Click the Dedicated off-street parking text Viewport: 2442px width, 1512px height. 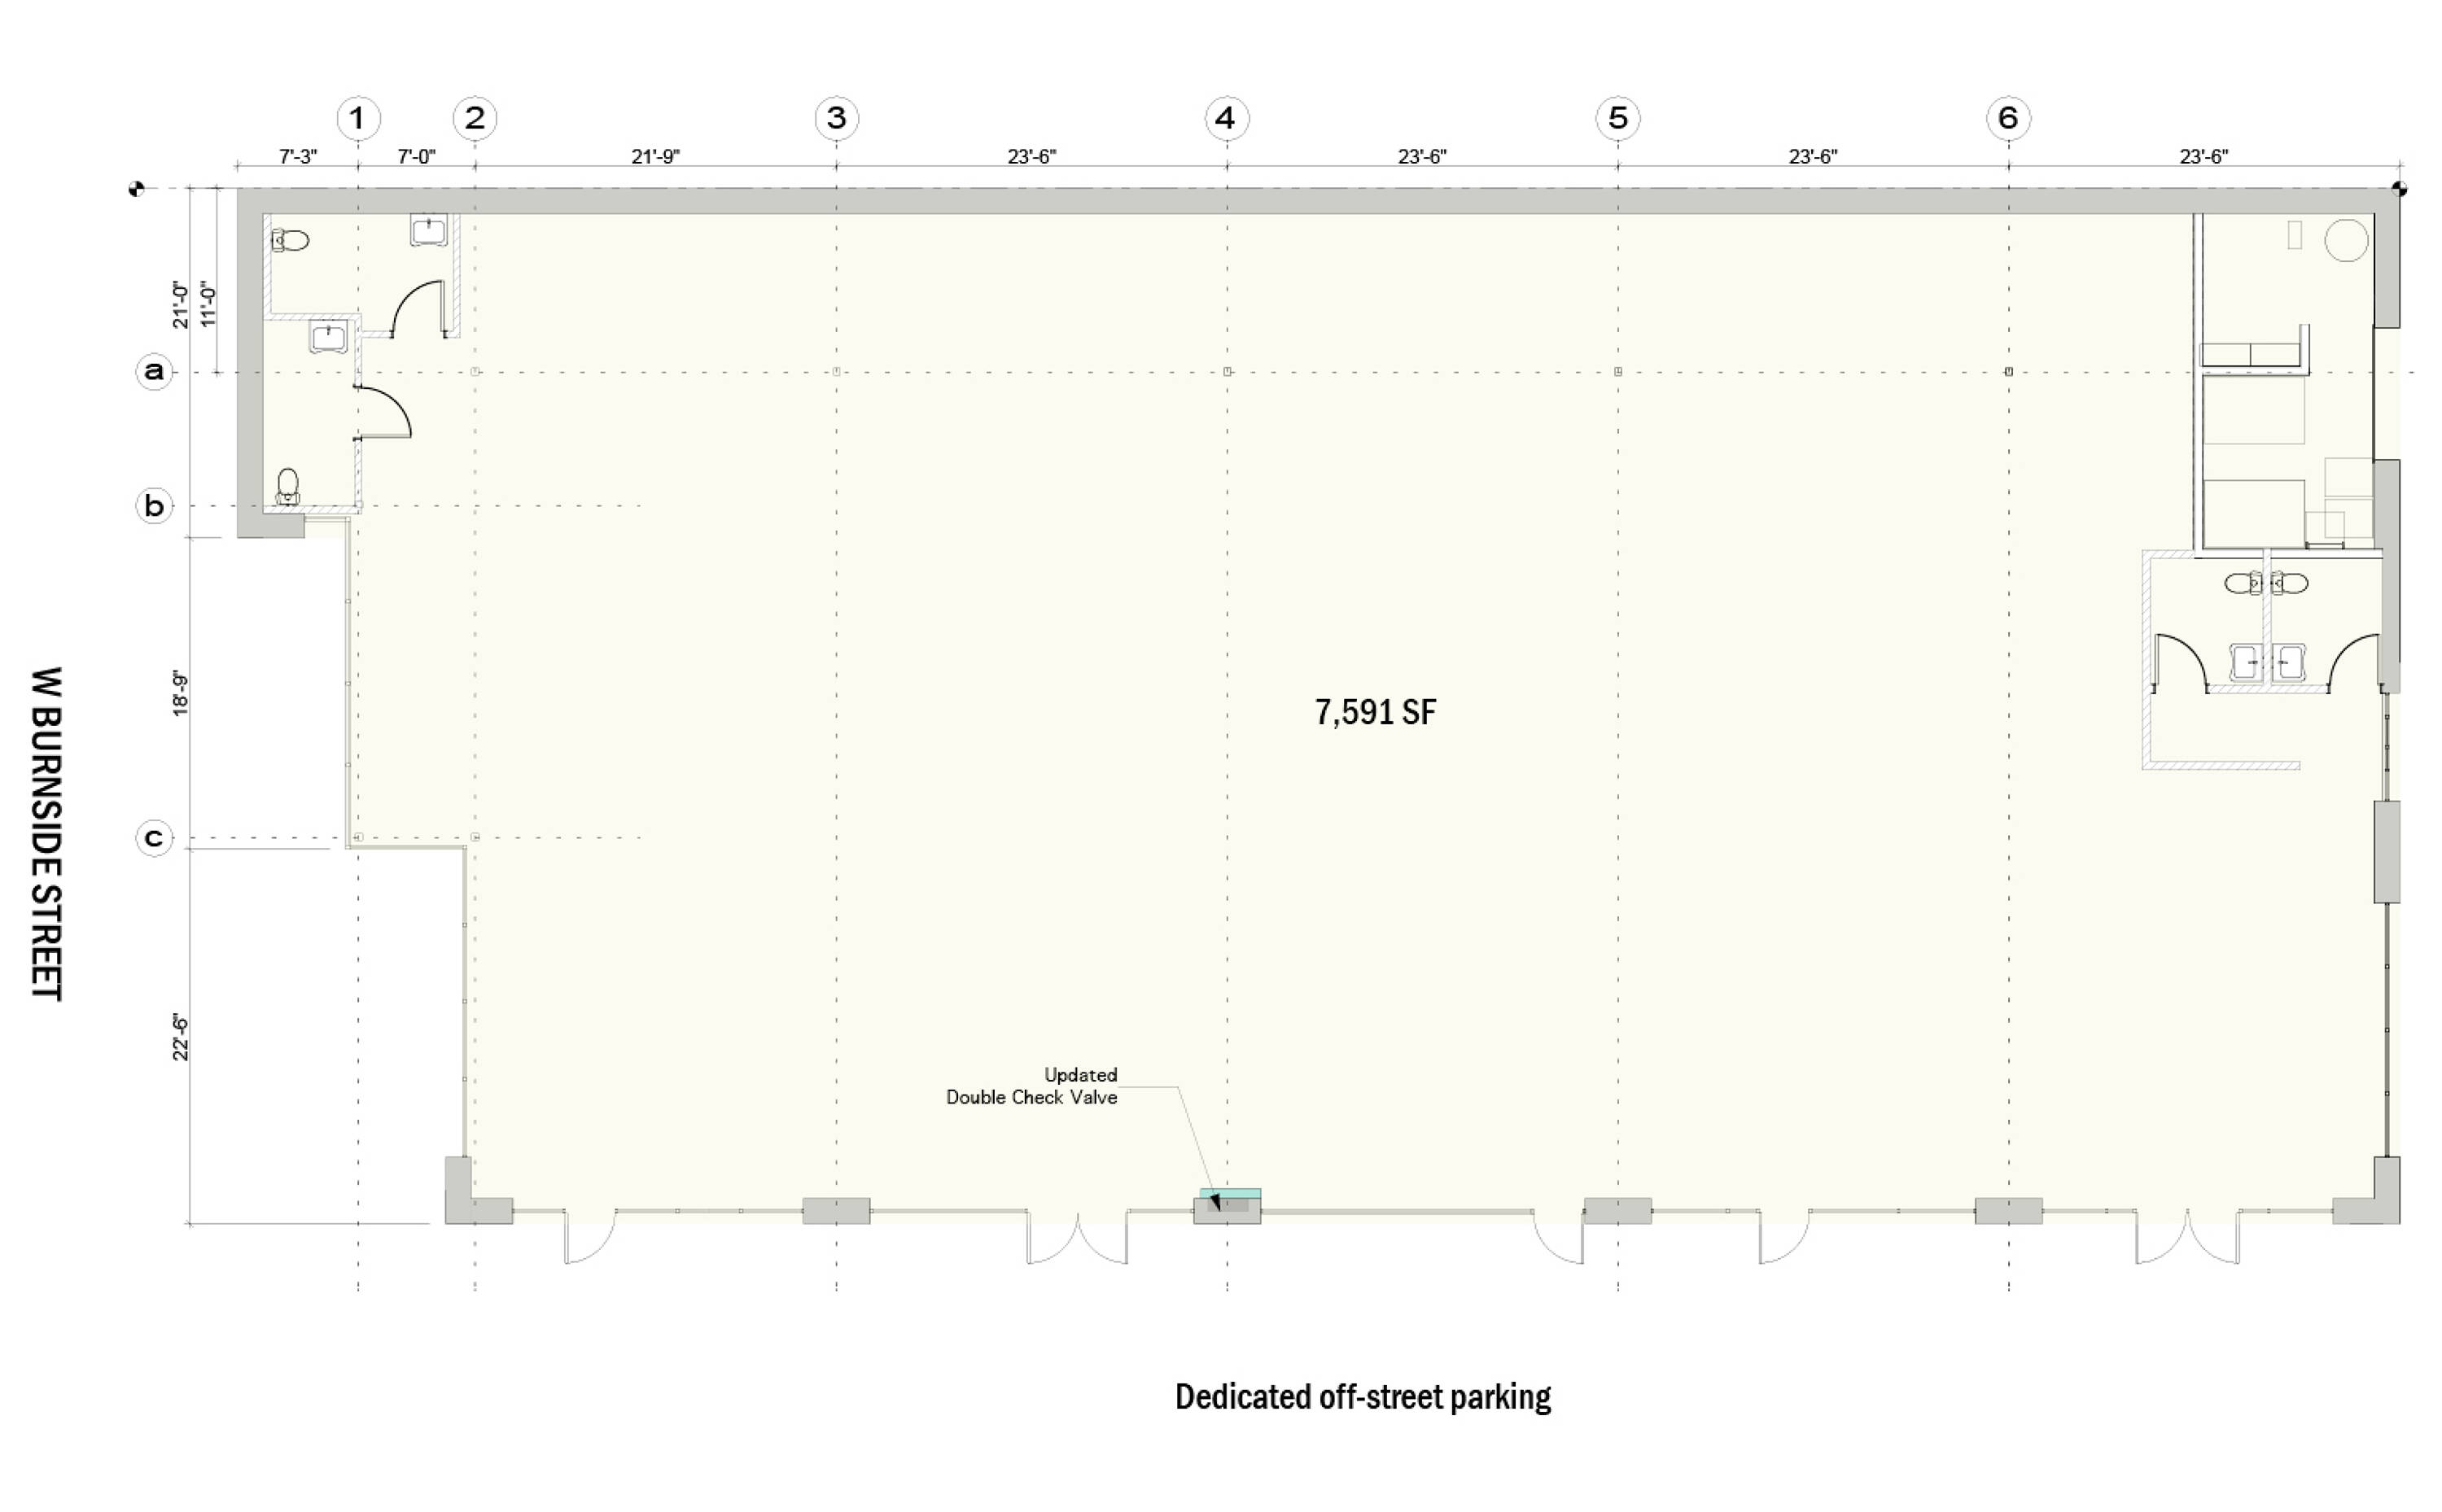click(1362, 1397)
